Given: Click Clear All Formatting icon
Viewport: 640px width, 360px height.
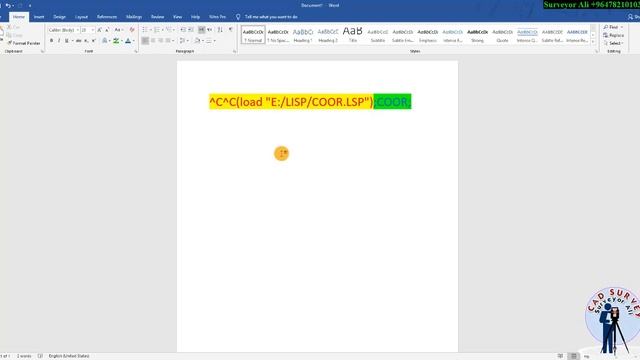Looking at the screenshot, I should coord(131,30).
